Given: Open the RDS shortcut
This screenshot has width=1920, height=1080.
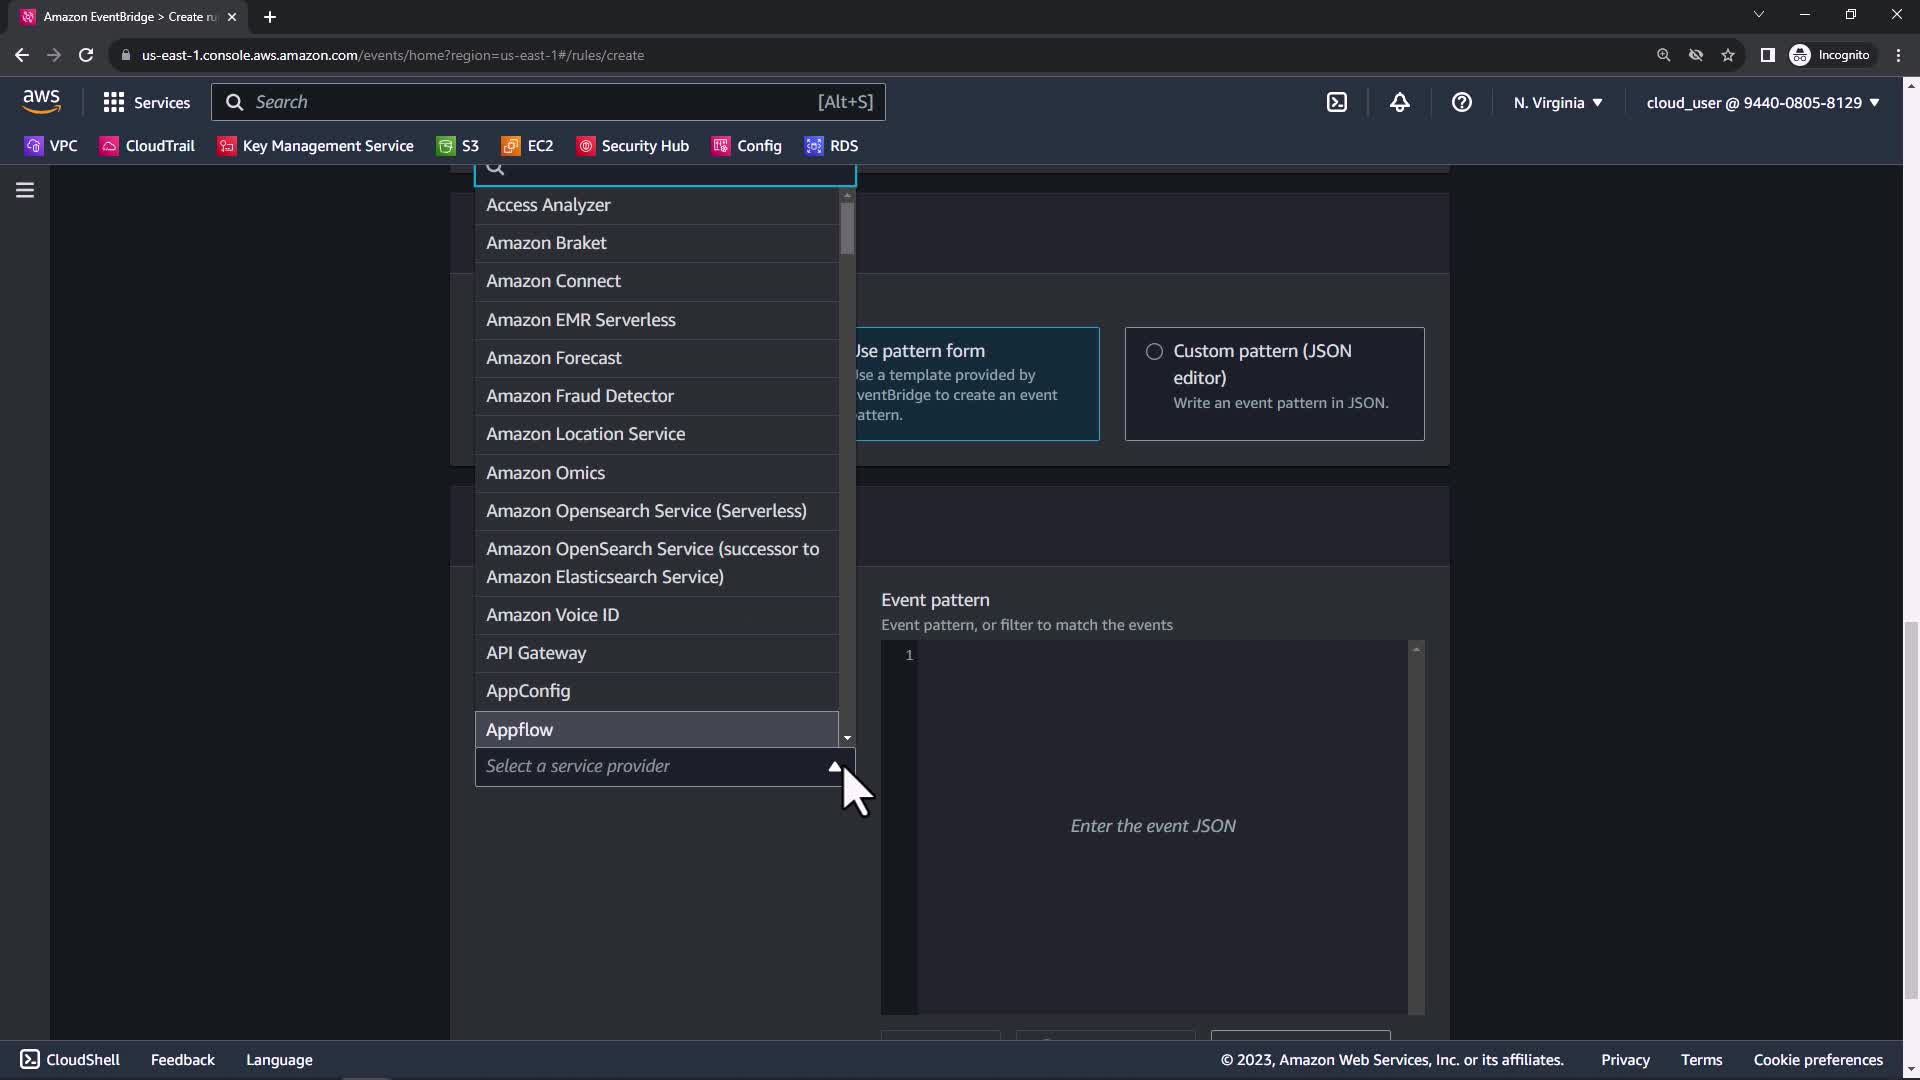Looking at the screenshot, I should (831, 146).
